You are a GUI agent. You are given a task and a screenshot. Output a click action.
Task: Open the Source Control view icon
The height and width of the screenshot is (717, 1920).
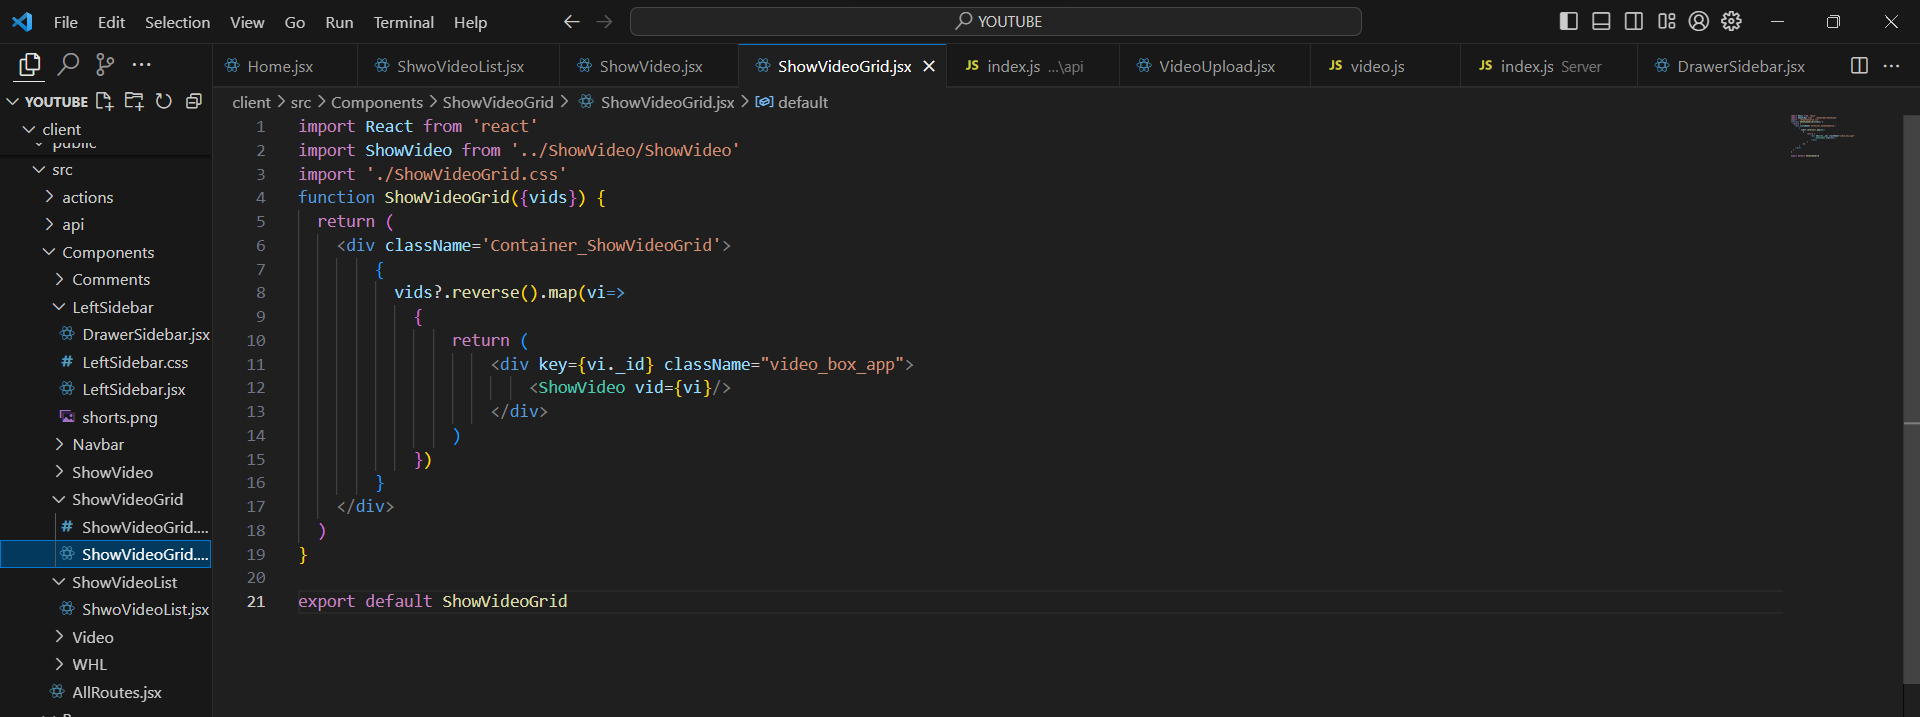[104, 65]
